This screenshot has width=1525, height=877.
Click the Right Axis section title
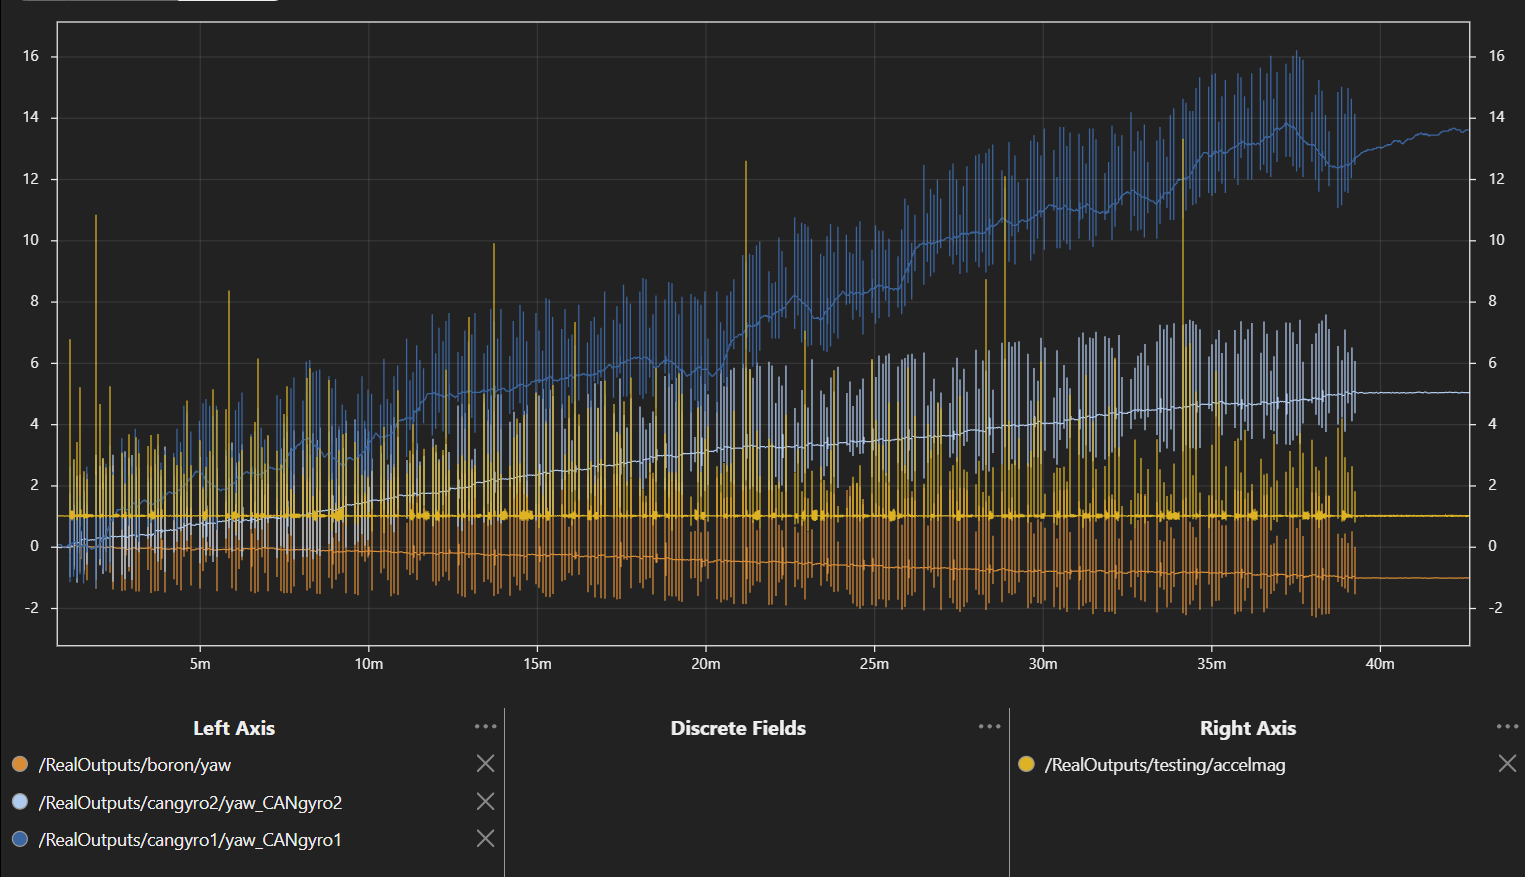(1247, 728)
